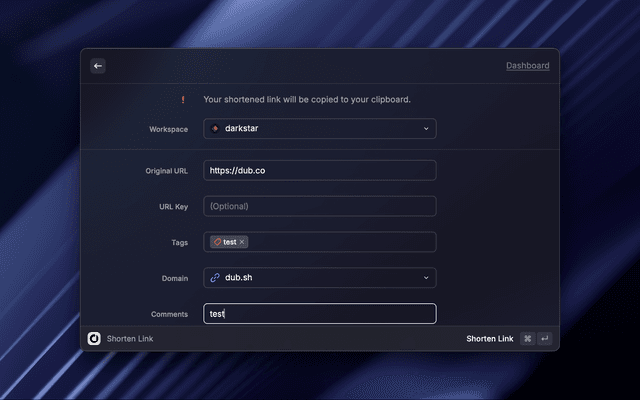
Task: Click into the URL Key field
Action: coord(319,206)
